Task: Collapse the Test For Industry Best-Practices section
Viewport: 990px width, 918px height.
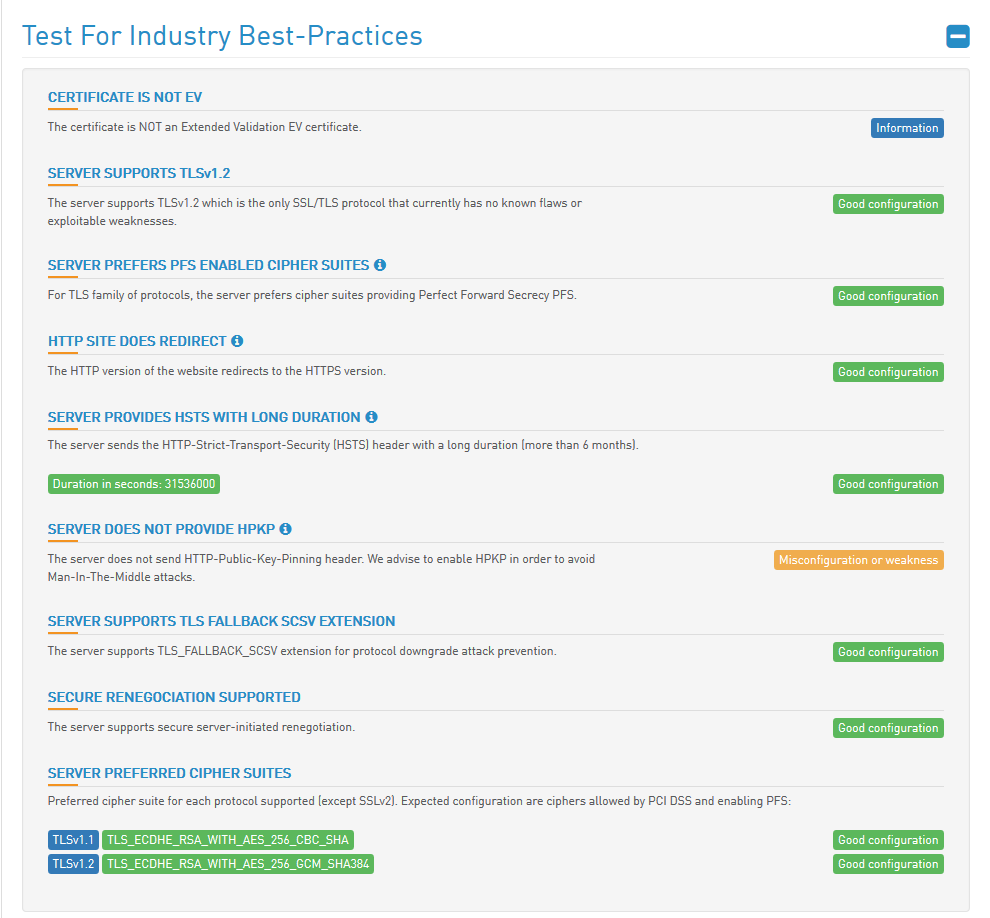Action: 957,36
